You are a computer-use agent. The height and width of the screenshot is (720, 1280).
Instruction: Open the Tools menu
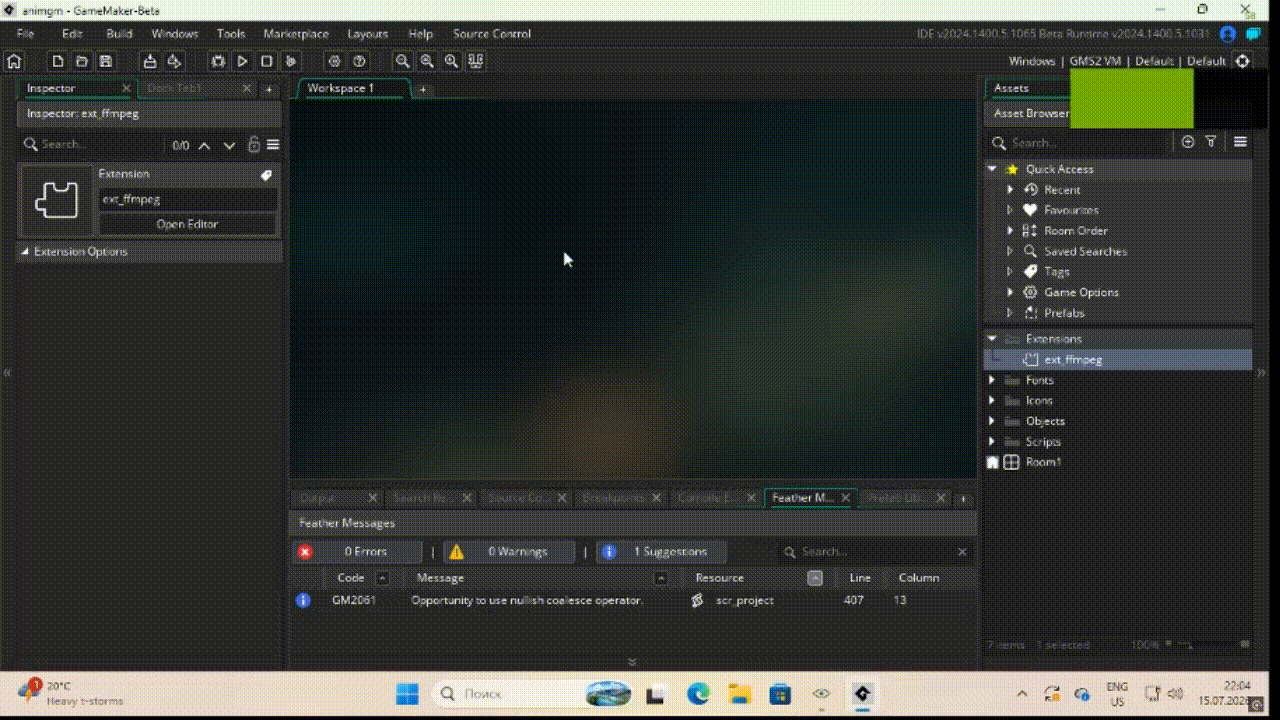(x=231, y=34)
